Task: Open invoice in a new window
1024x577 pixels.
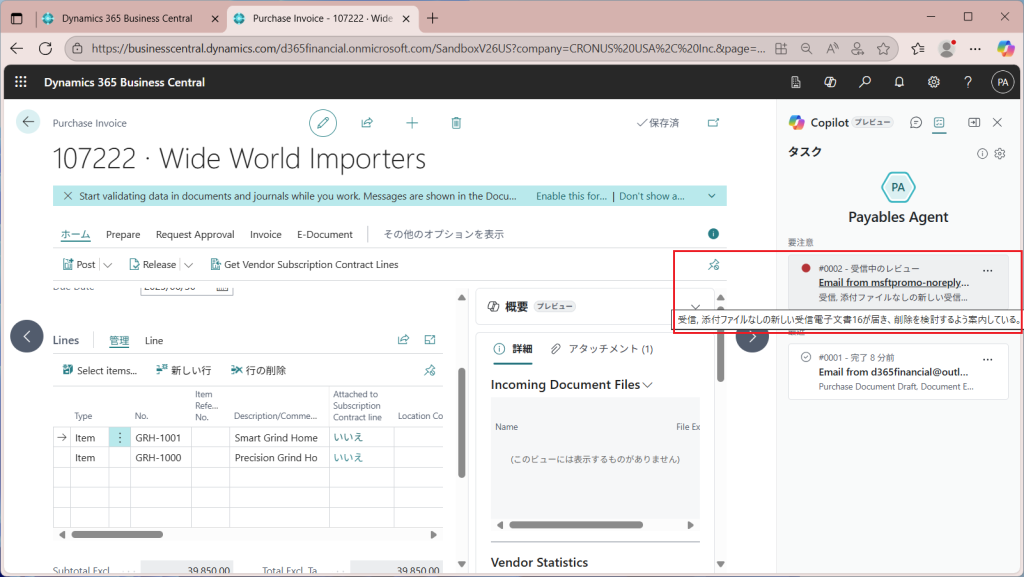Action: 713,123
